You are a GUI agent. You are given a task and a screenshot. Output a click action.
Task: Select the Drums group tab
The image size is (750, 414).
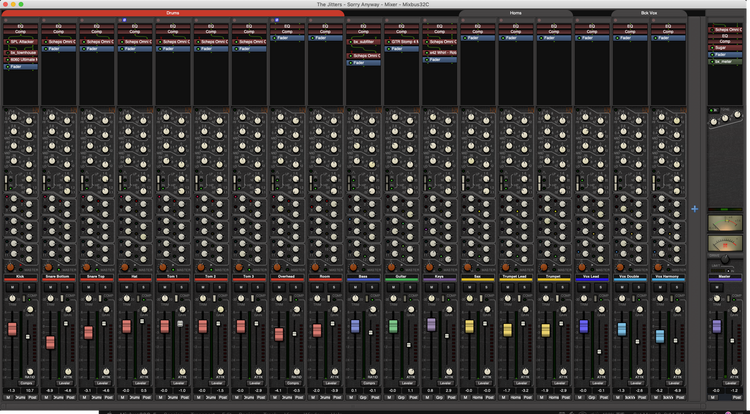173,13
